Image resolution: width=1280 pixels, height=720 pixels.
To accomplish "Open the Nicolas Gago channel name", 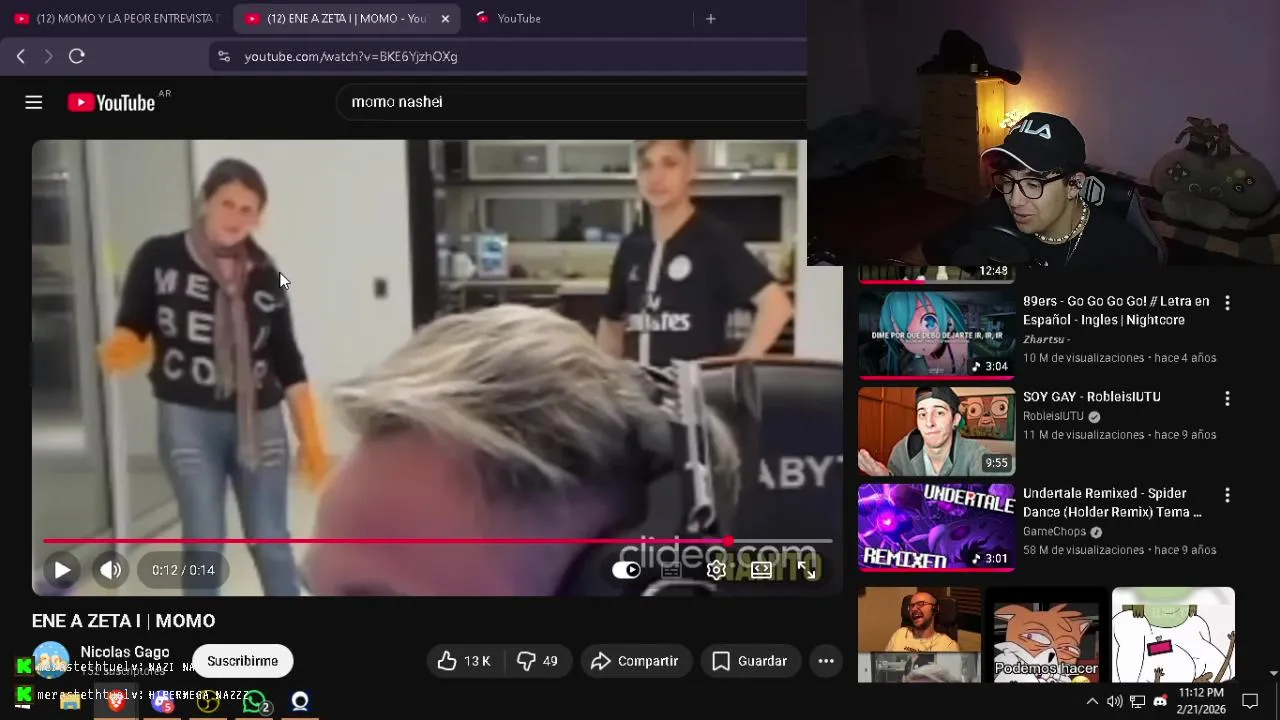I will click(x=125, y=652).
